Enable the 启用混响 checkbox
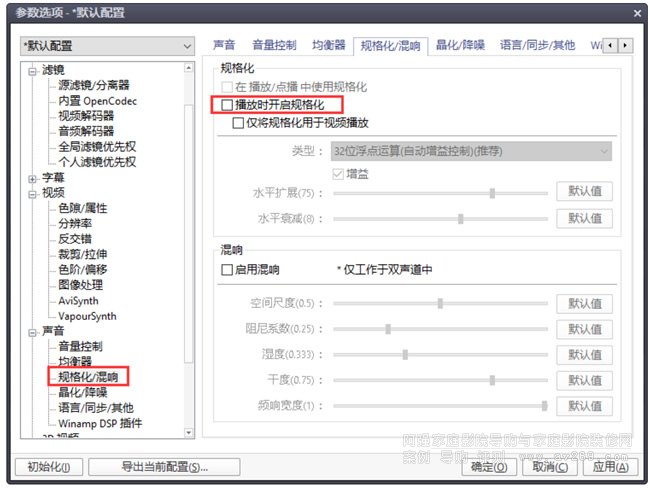The image size is (650, 488). (227, 270)
